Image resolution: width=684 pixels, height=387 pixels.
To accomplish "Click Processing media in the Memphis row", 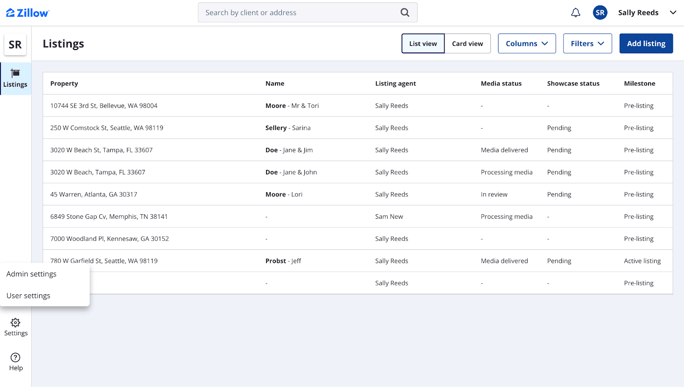I will tap(506, 216).
